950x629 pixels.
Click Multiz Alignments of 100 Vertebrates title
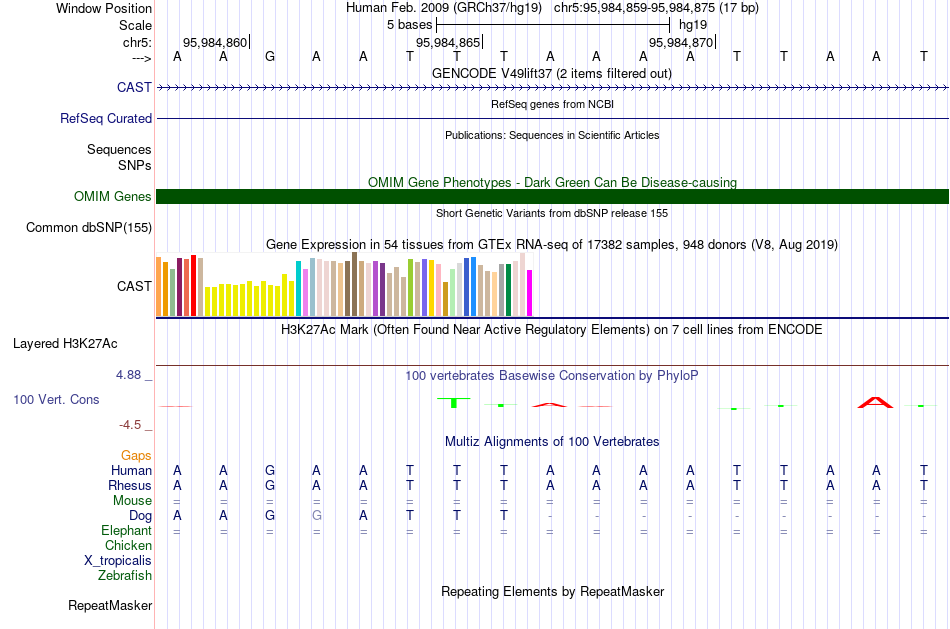tap(552, 442)
